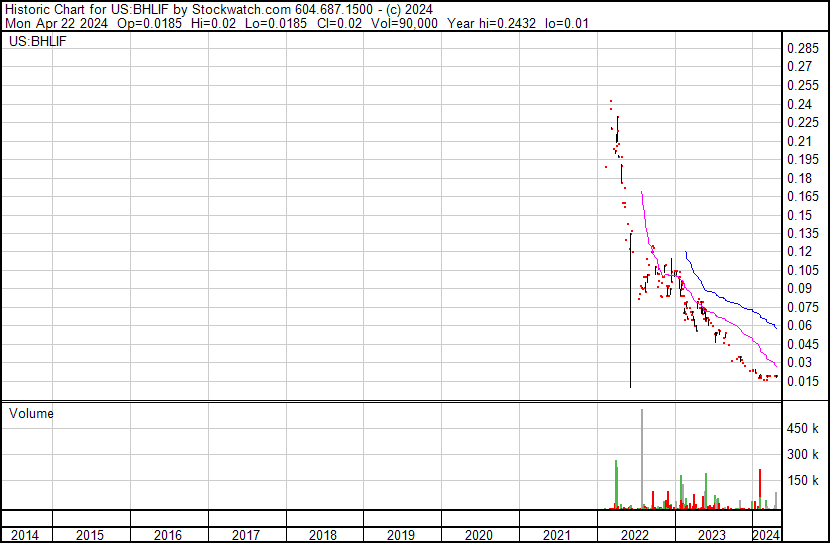
Task: Select the 2018 year label on the time axis
Action: (x=323, y=535)
